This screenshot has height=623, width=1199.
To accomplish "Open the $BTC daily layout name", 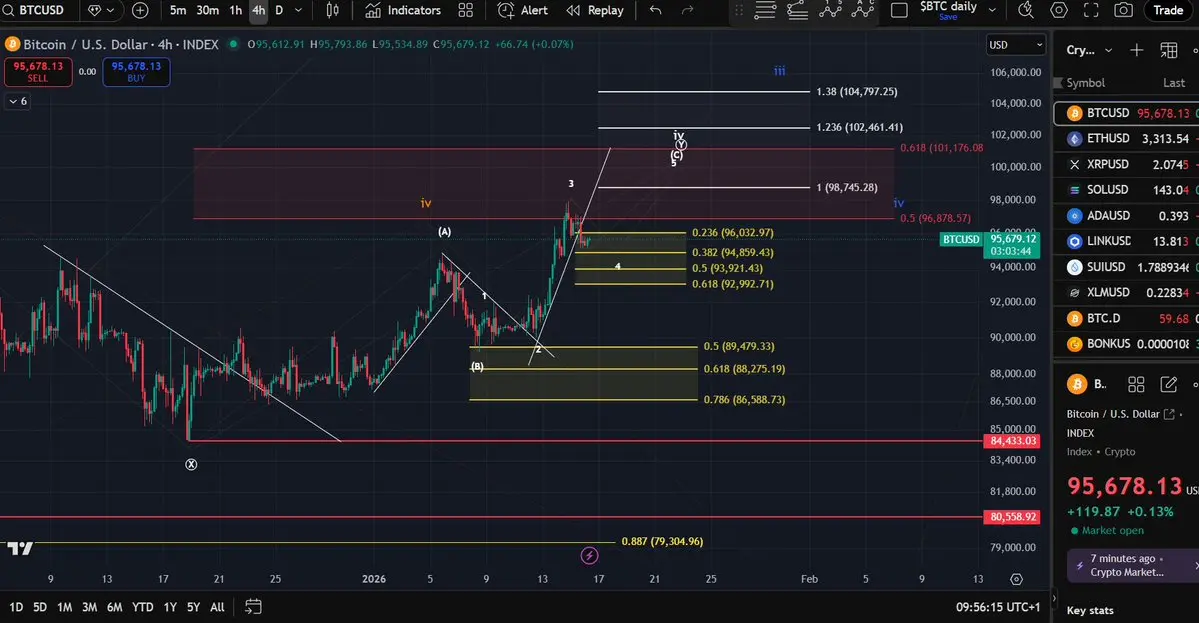I will click(x=948, y=9).
